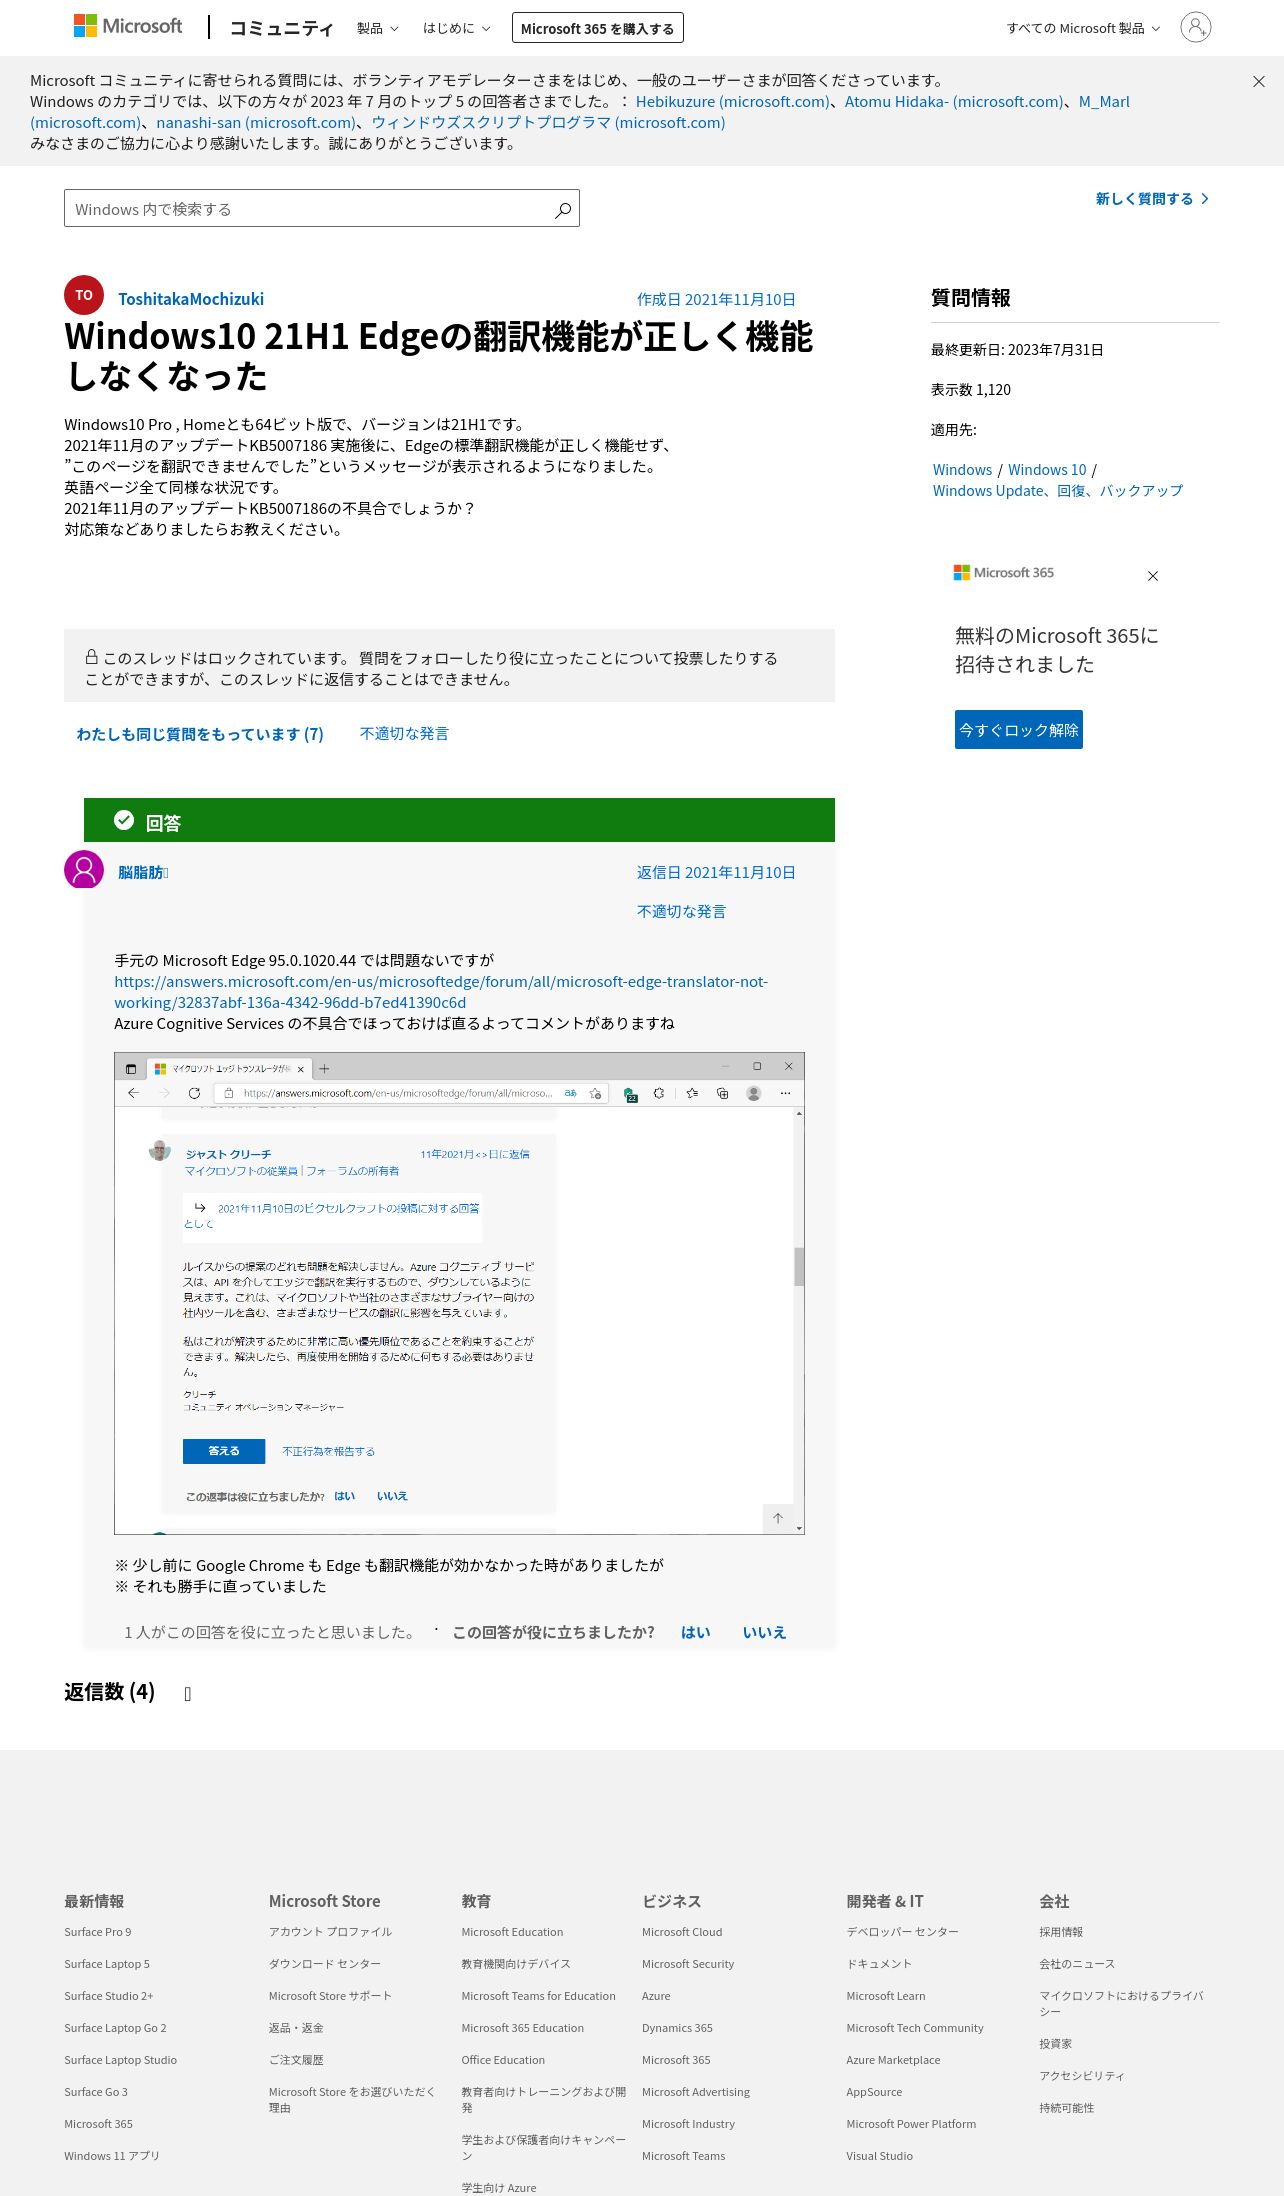The width and height of the screenshot is (1284, 2196).
Task: Click the Microsoft logo in the header
Action: pyautogui.click(x=128, y=26)
